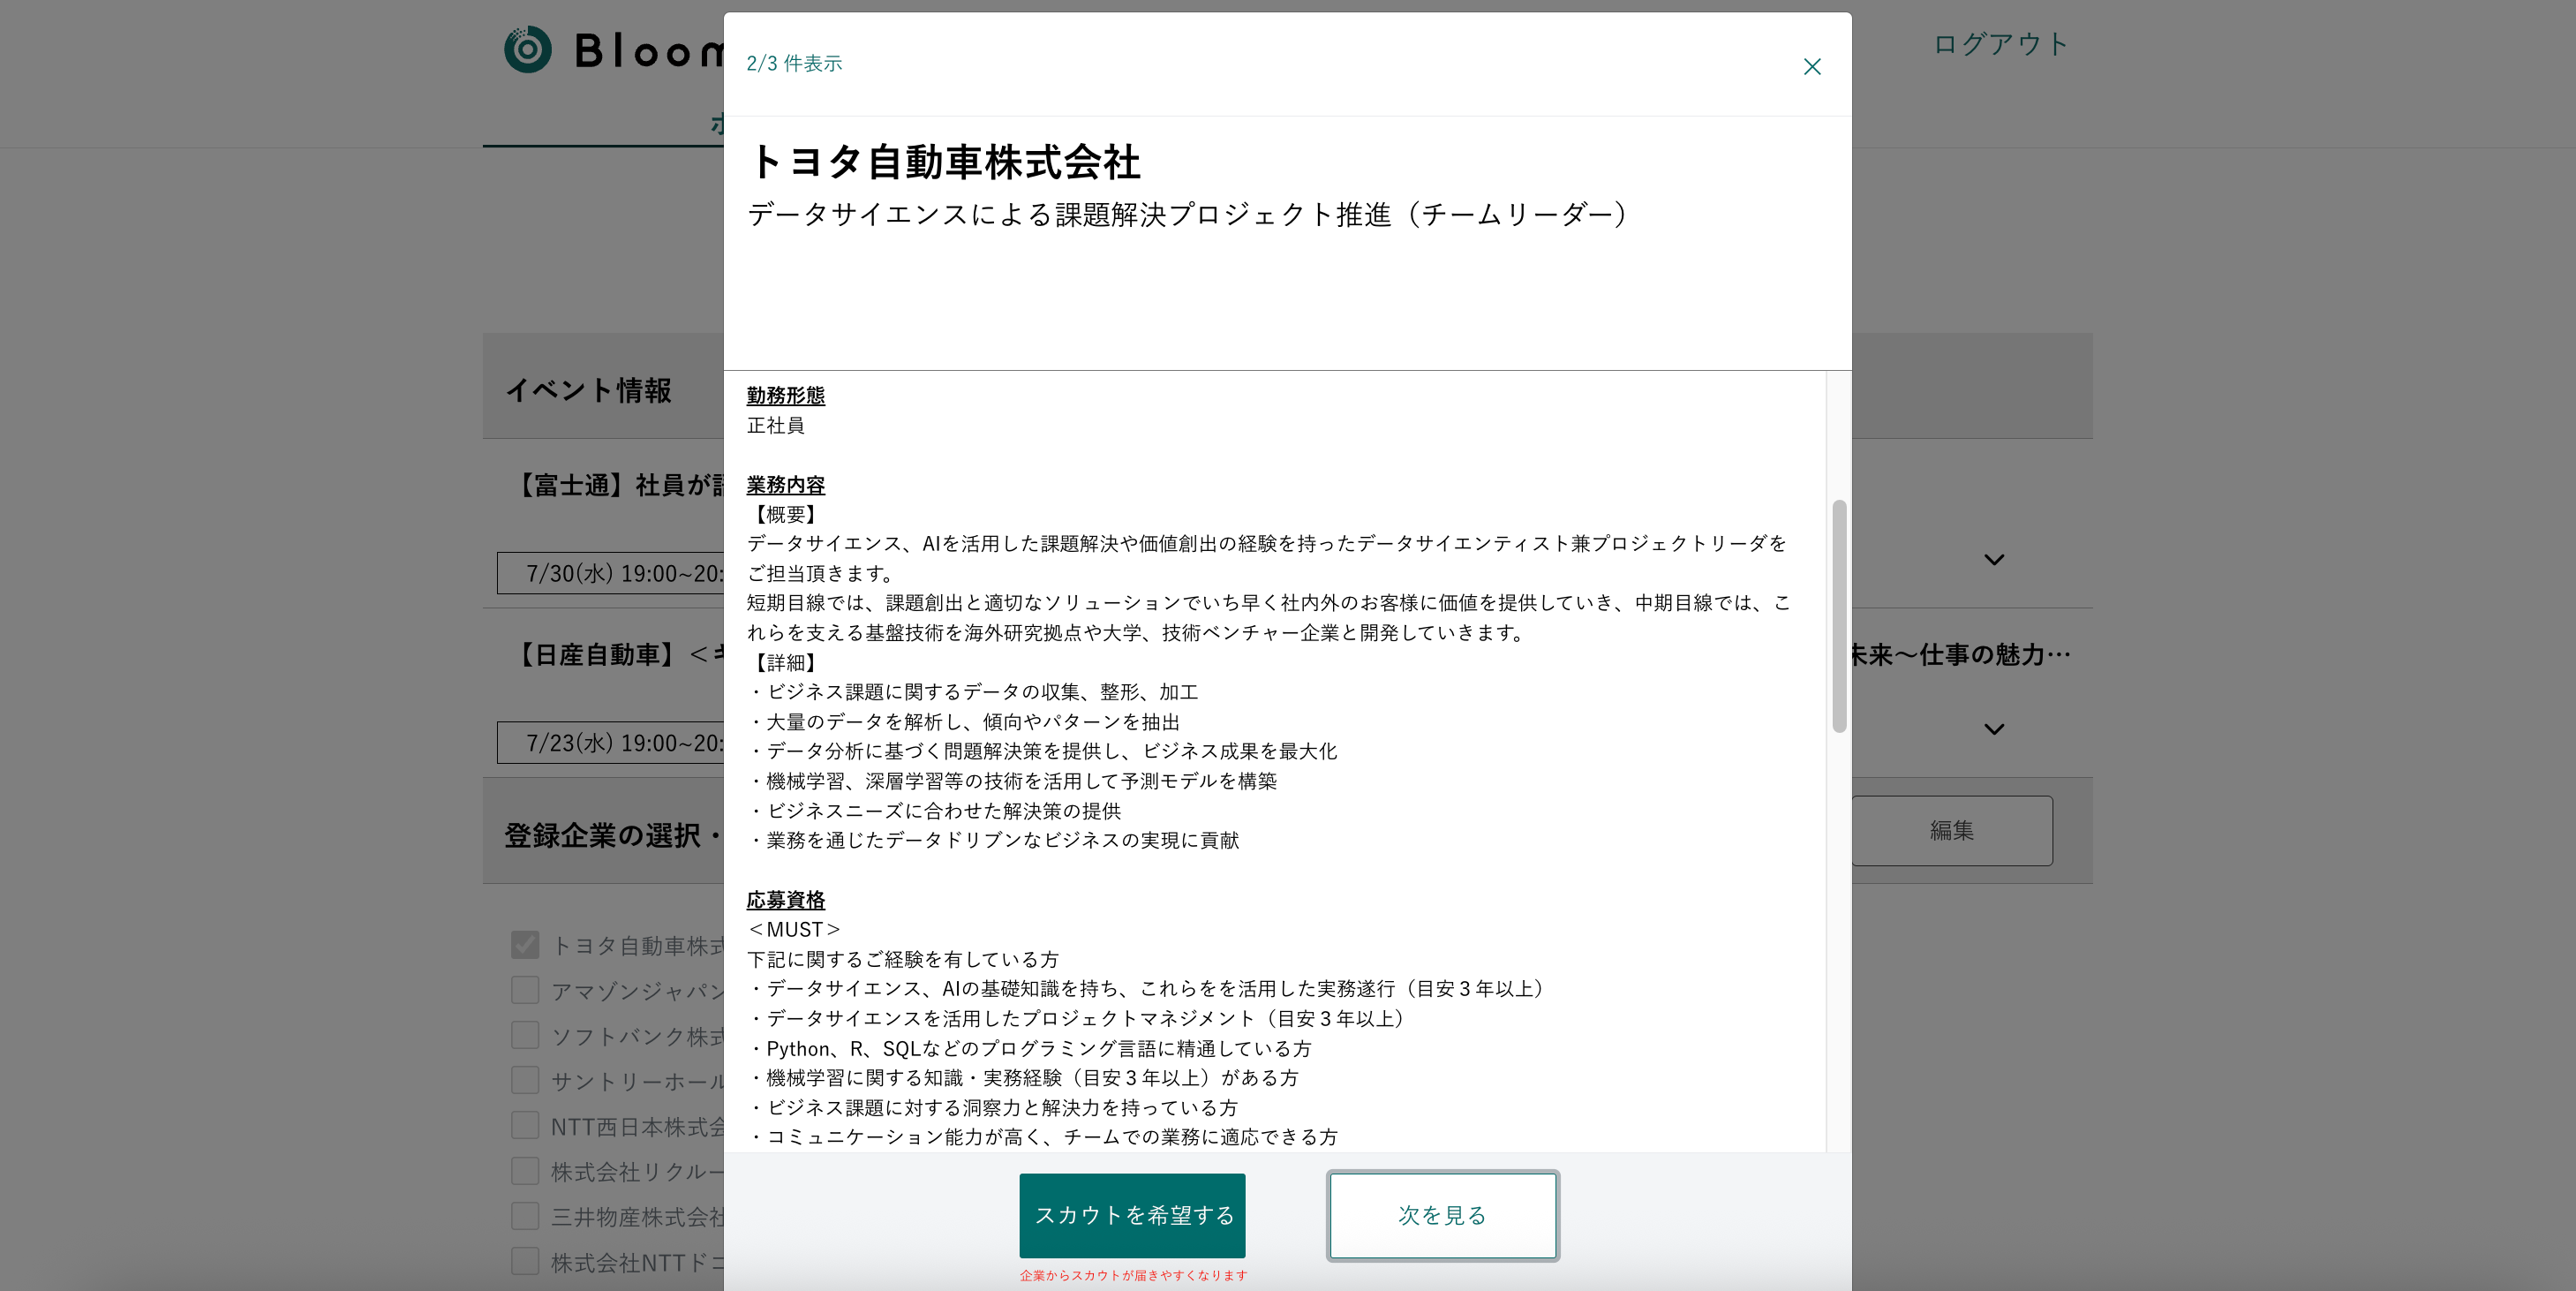Click 次を見る button
The width and height of the screenshot is (2576, 1291).
coord(1442,1215)
